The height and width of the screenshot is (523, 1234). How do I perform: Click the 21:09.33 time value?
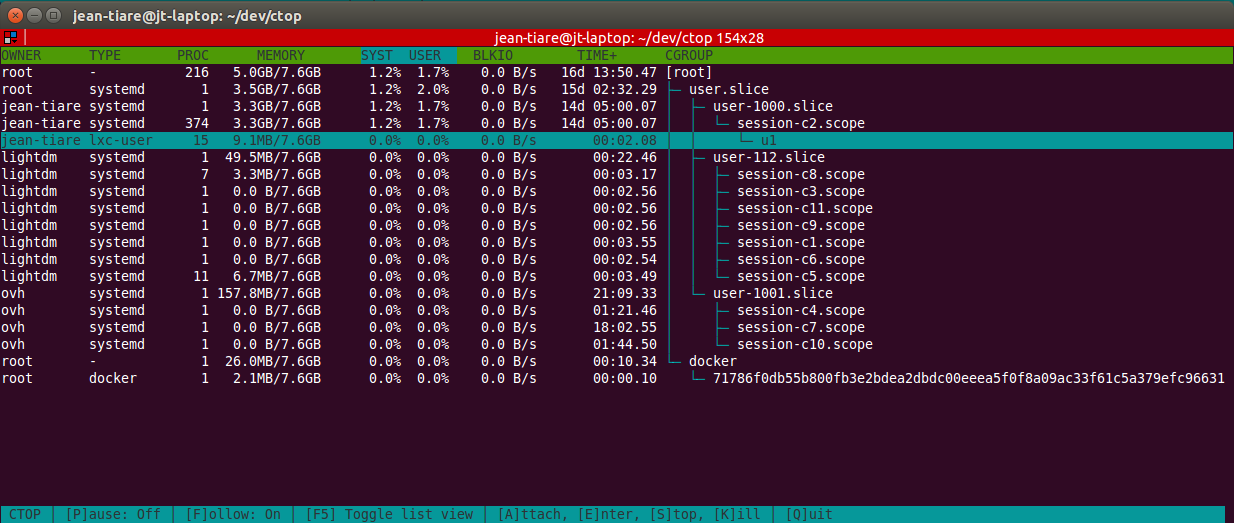point(625,293)
